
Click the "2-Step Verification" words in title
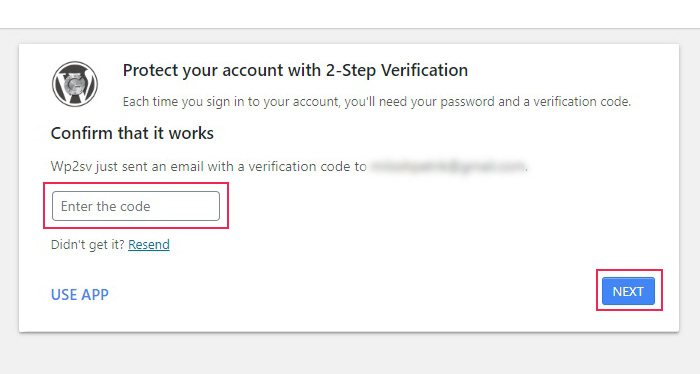[396, 71]
